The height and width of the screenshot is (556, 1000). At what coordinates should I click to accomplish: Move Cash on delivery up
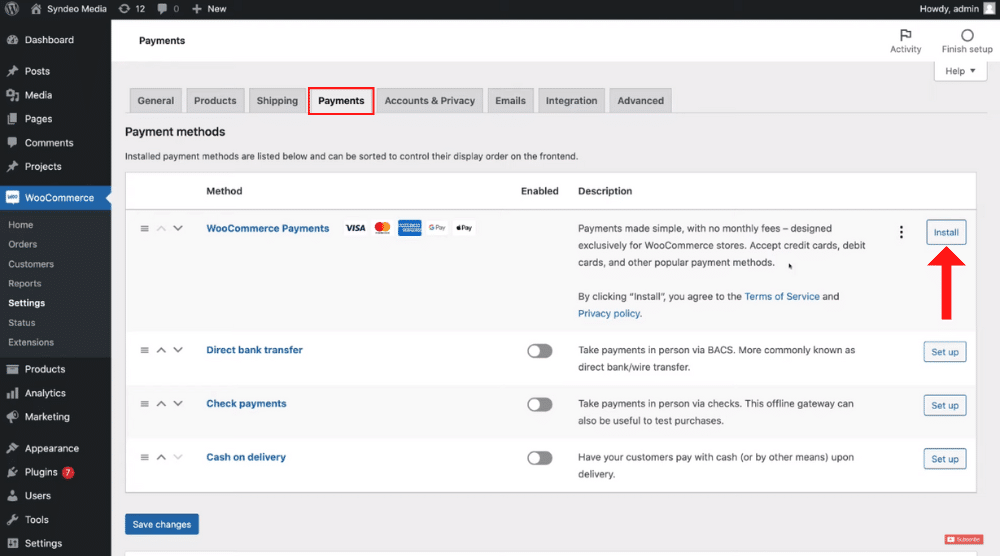tap(161, 457)
